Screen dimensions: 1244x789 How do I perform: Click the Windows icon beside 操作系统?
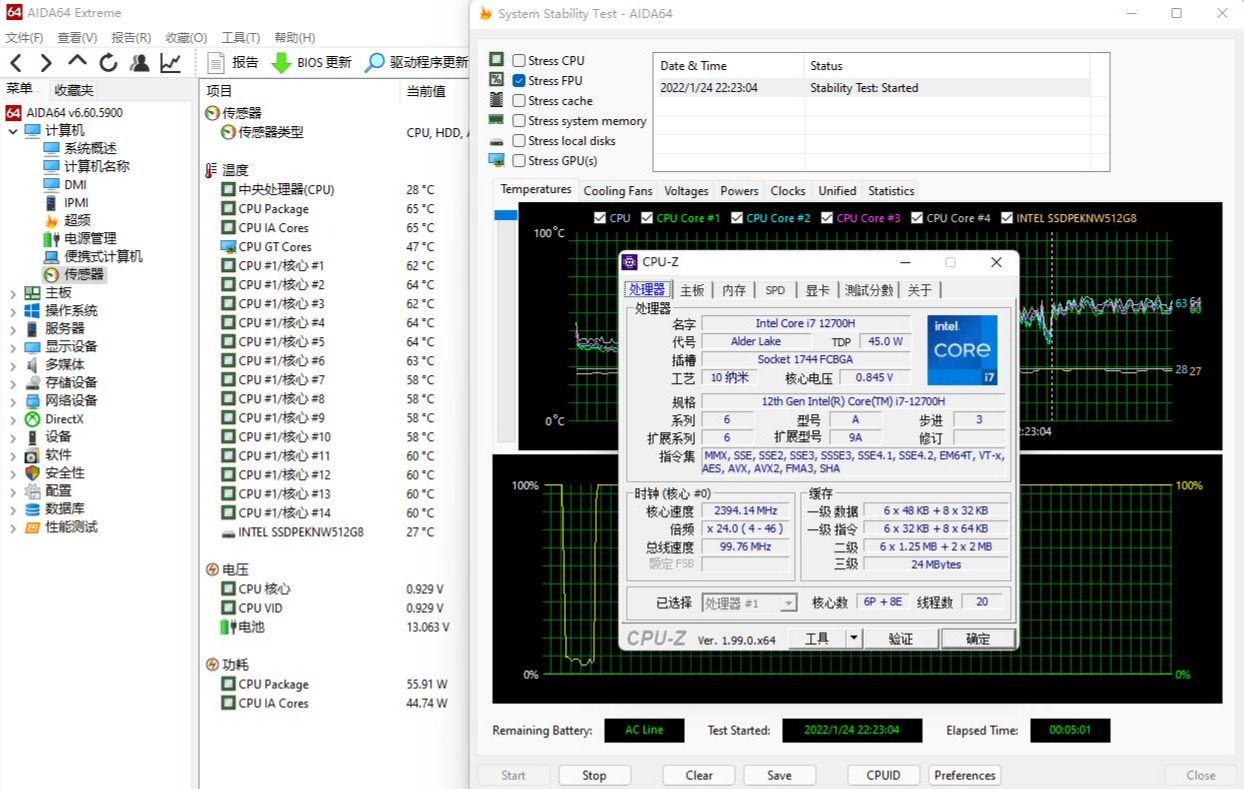point(33,310)
